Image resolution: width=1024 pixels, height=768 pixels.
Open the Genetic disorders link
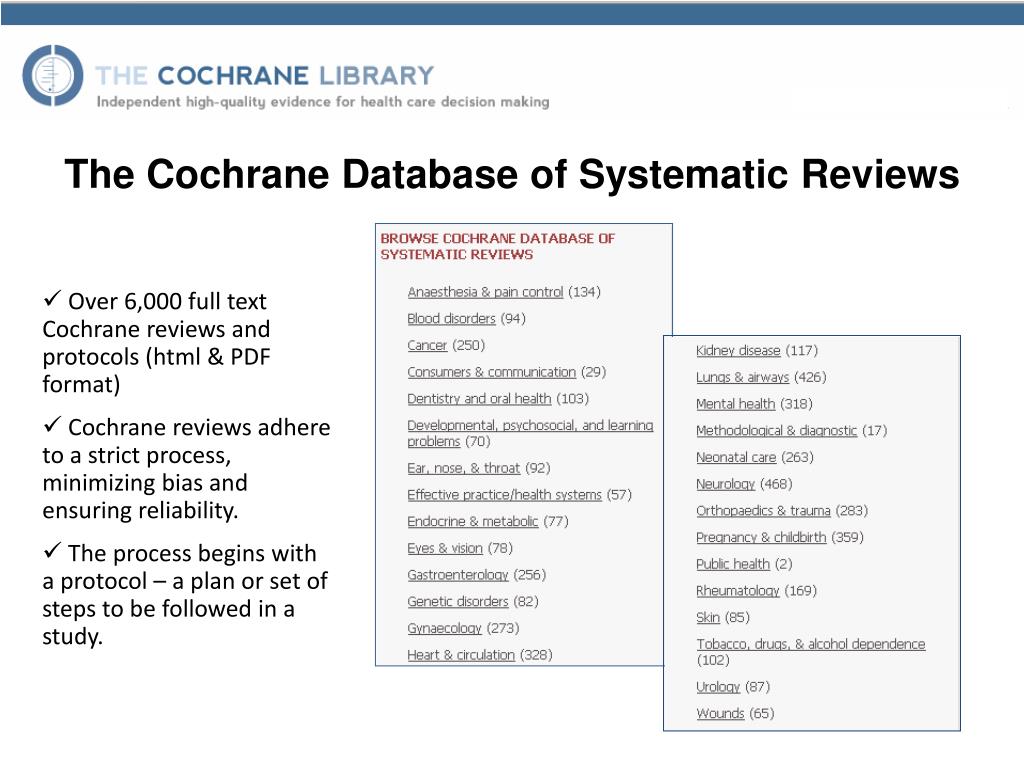click(457, 601)
